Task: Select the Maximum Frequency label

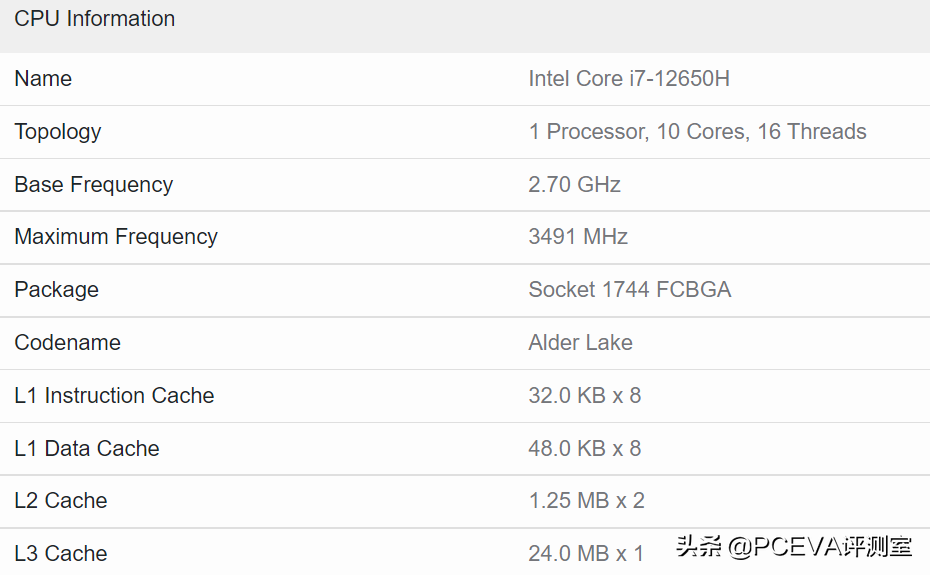Action: pos(116,237)
